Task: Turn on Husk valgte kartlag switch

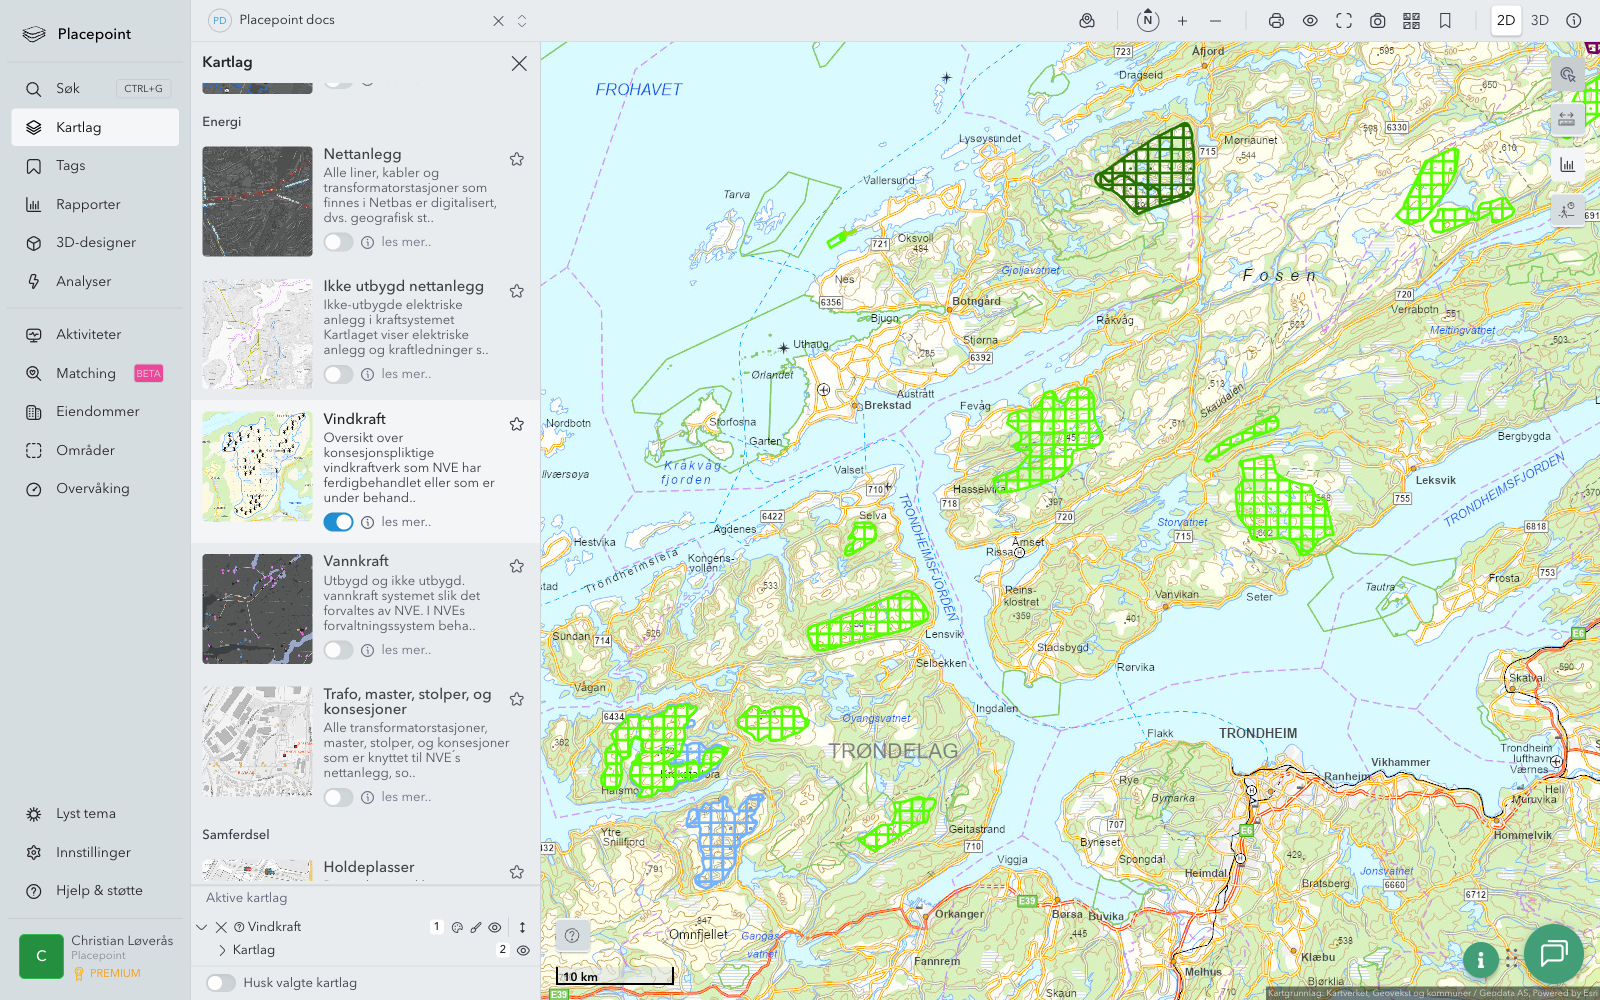Action: 221,983
